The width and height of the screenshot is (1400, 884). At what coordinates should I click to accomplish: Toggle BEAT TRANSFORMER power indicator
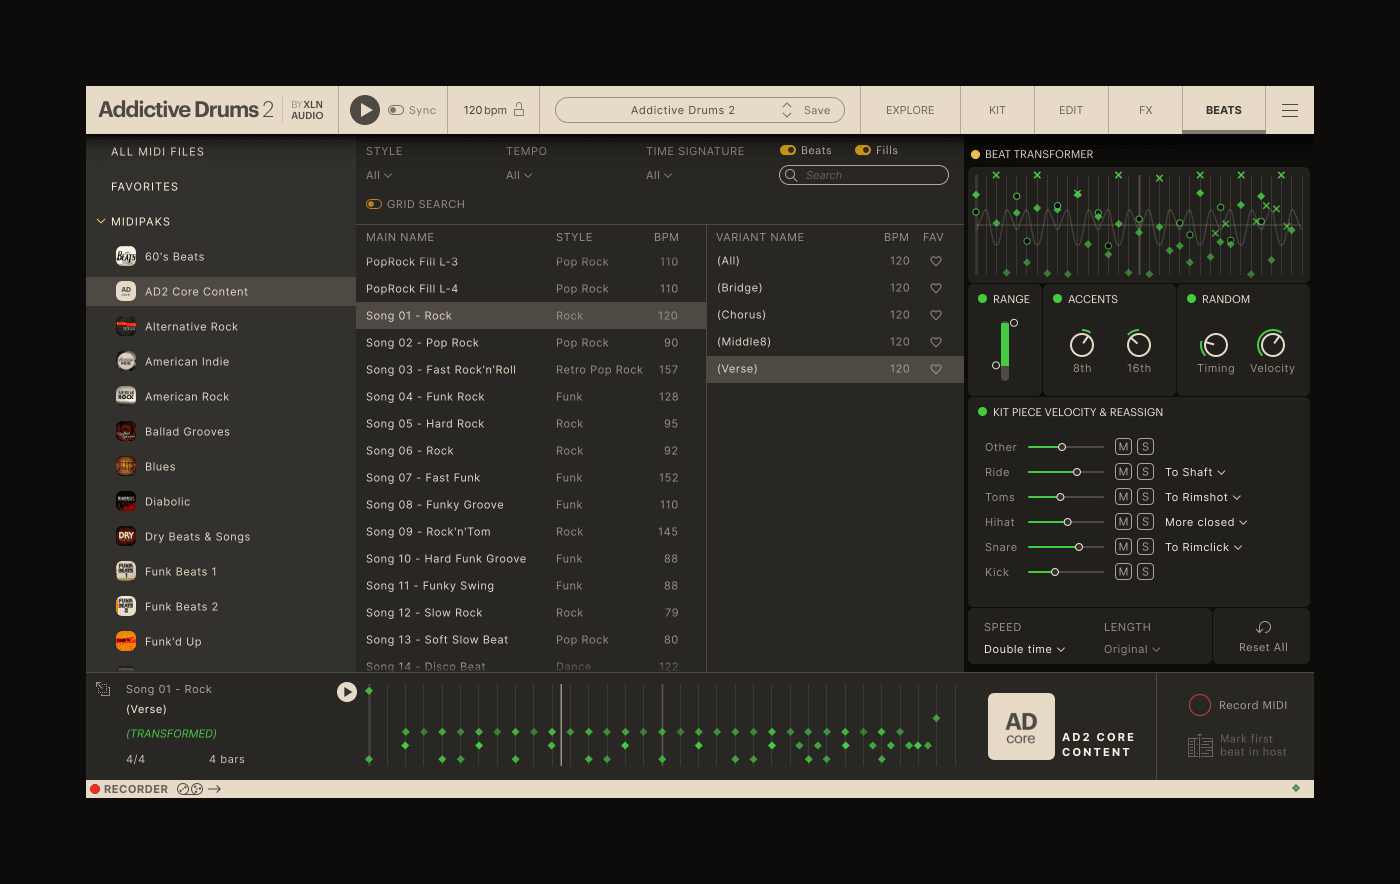[975, 155]
